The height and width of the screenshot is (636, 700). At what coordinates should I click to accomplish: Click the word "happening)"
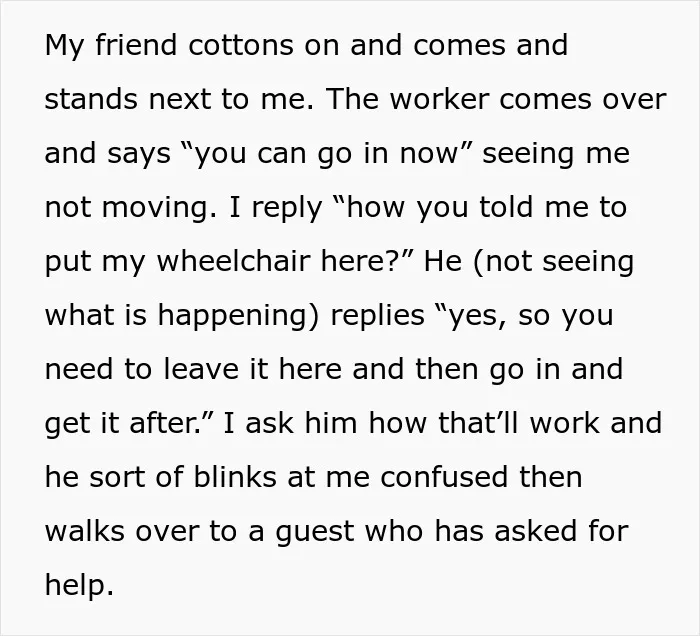pyautogui.click(x=239, y=316)
